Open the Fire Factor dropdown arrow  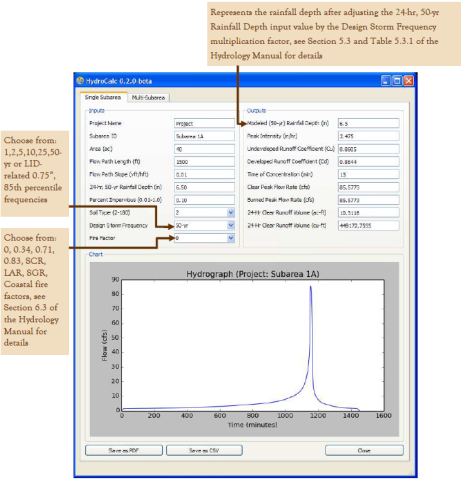click(231, 238)
